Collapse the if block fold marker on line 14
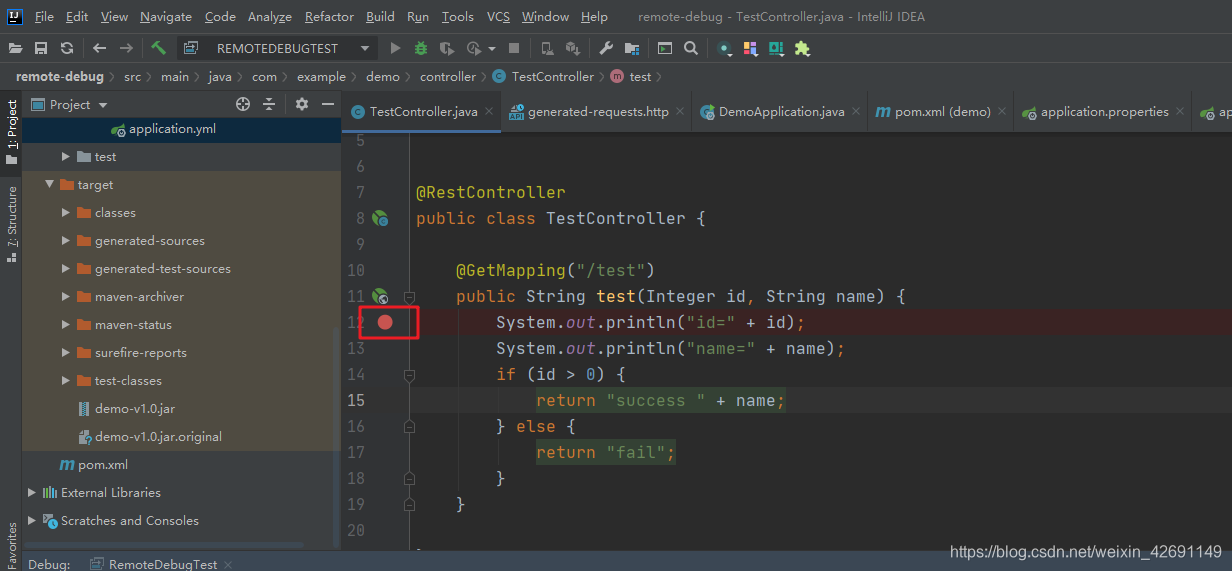The height and width of the screenshot is (571, 1232). 409,374
